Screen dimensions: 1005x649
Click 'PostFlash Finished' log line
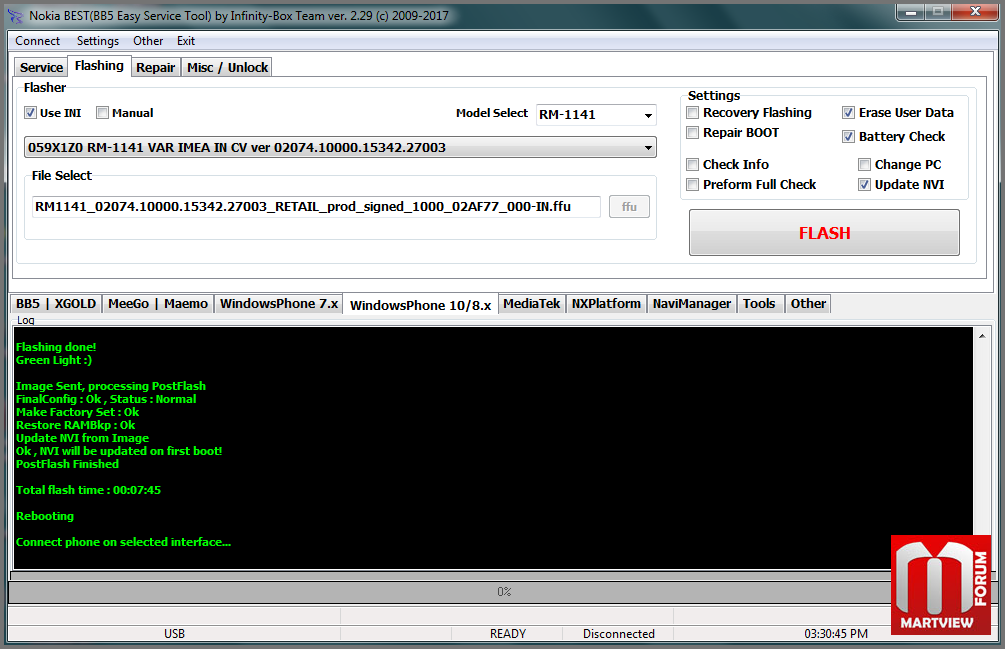(67, 464)
